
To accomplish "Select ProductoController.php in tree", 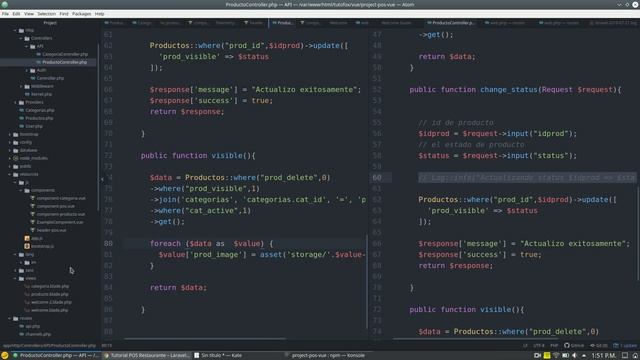I will pyautogui.click(x=64, y=62).
